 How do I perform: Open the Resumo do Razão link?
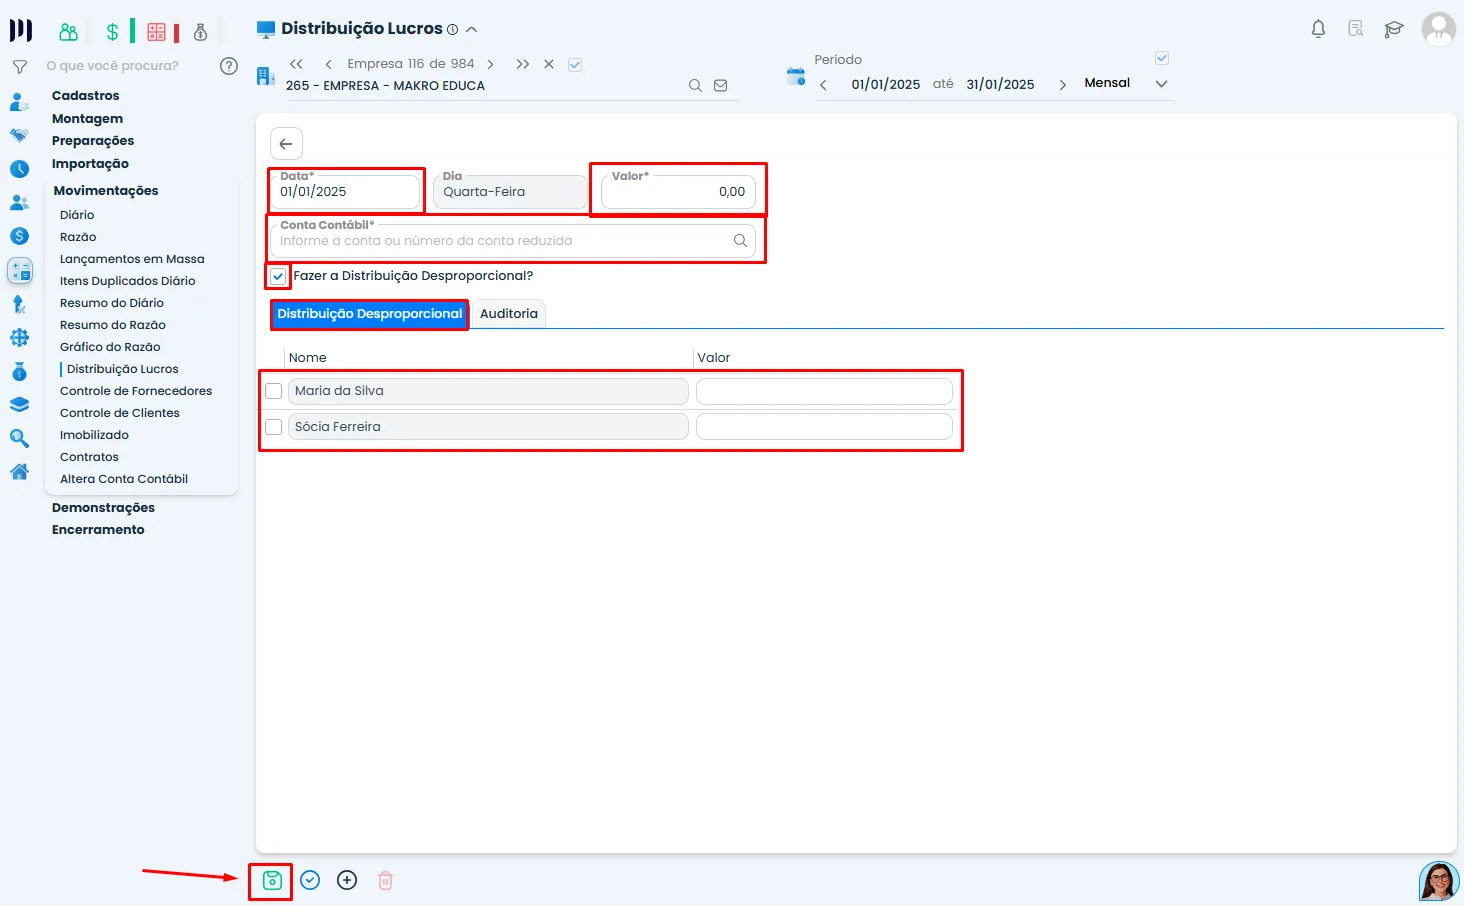point(113,325)
